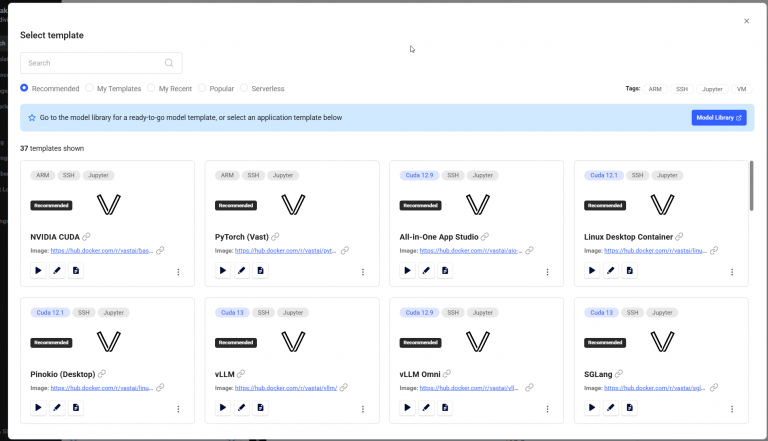Click the template list vertical scrollbar
The image size is (768, 441).
pos(751,186)
